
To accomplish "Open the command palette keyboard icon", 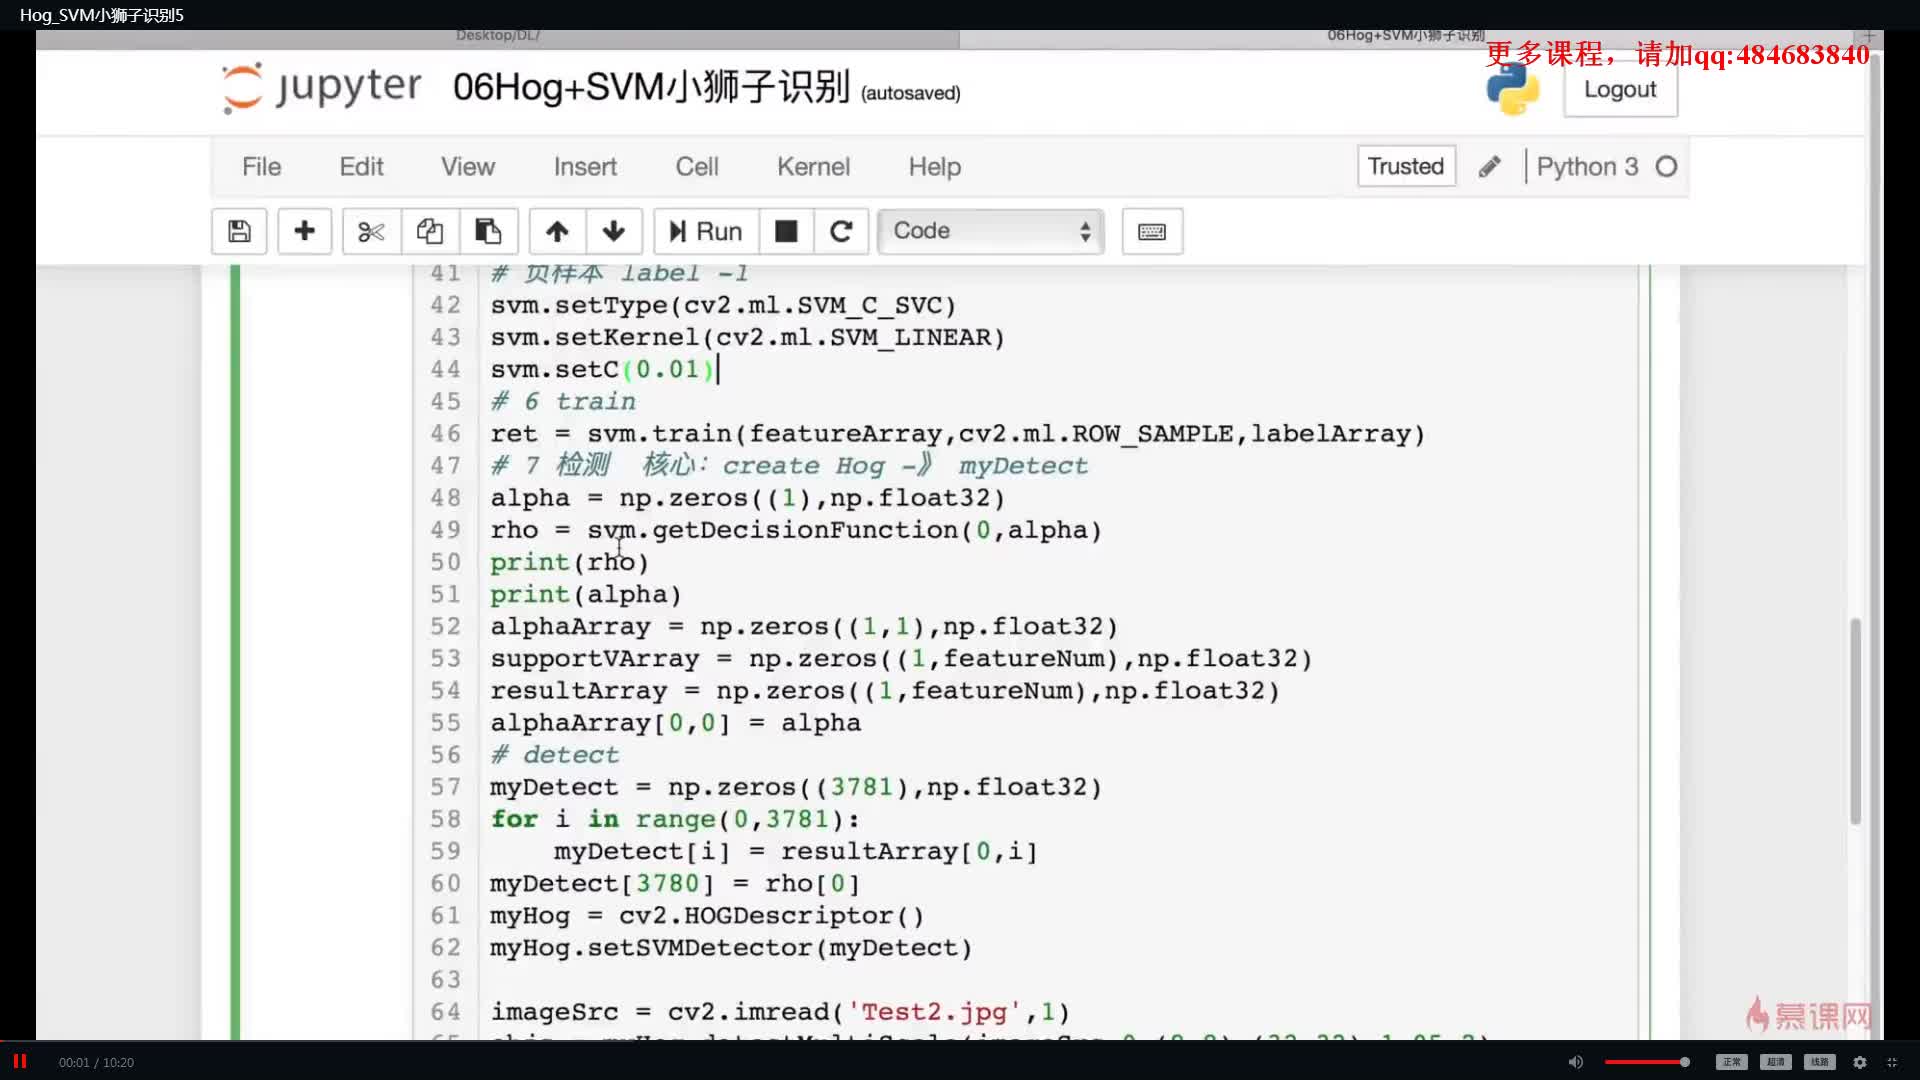I will point(1152,232).
